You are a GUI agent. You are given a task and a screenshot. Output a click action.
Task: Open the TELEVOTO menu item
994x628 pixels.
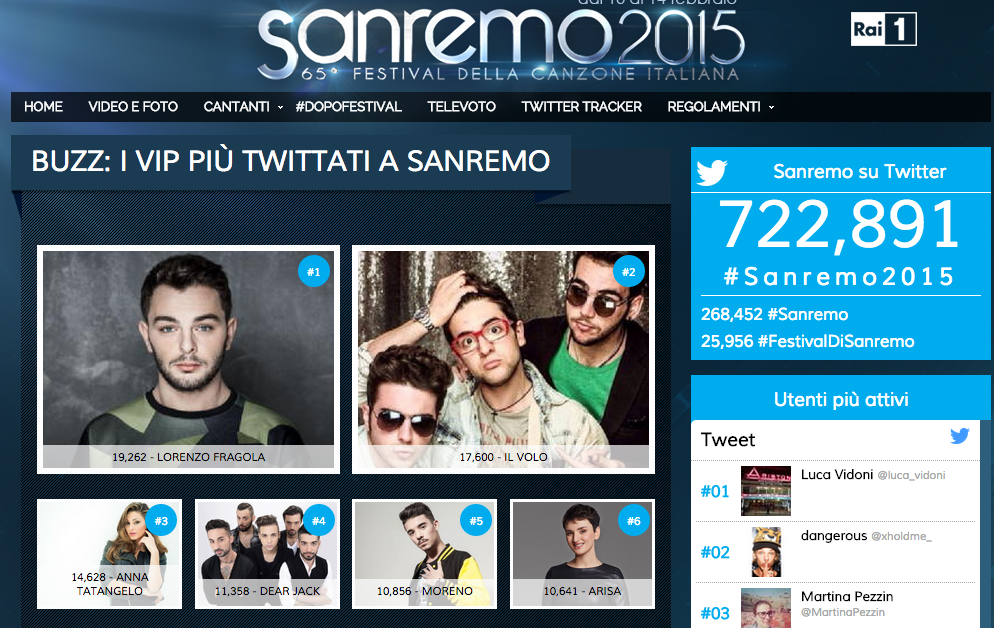[x=462, y=106]
